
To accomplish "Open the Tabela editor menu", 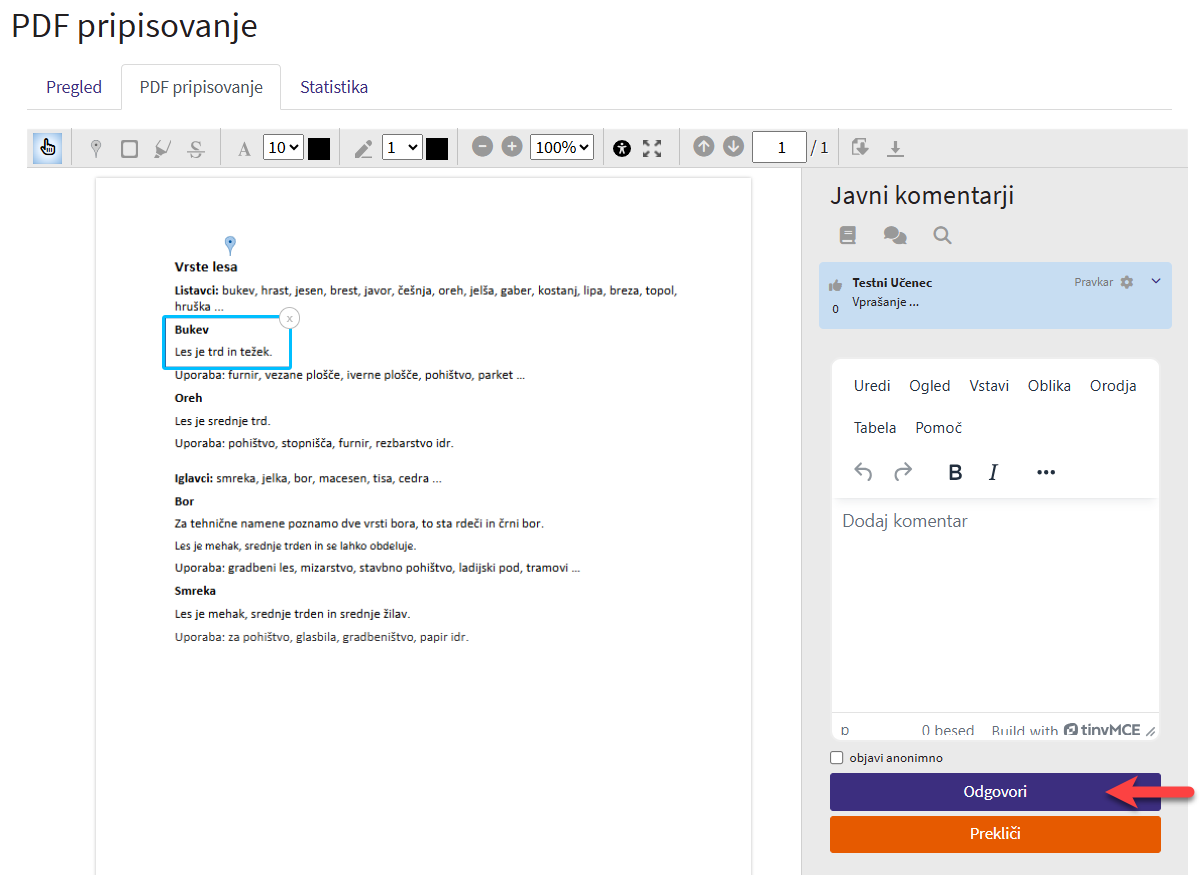I will click(x=875, y=428).
